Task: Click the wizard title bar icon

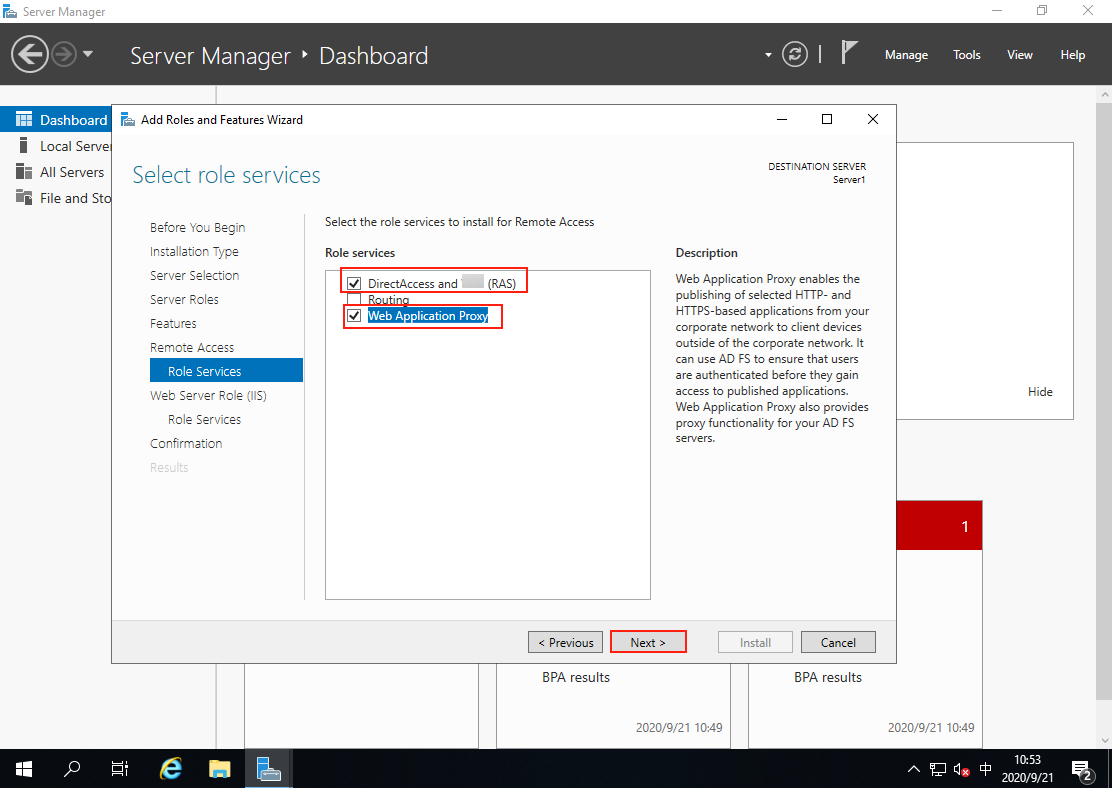Action: tap(128, 119)
